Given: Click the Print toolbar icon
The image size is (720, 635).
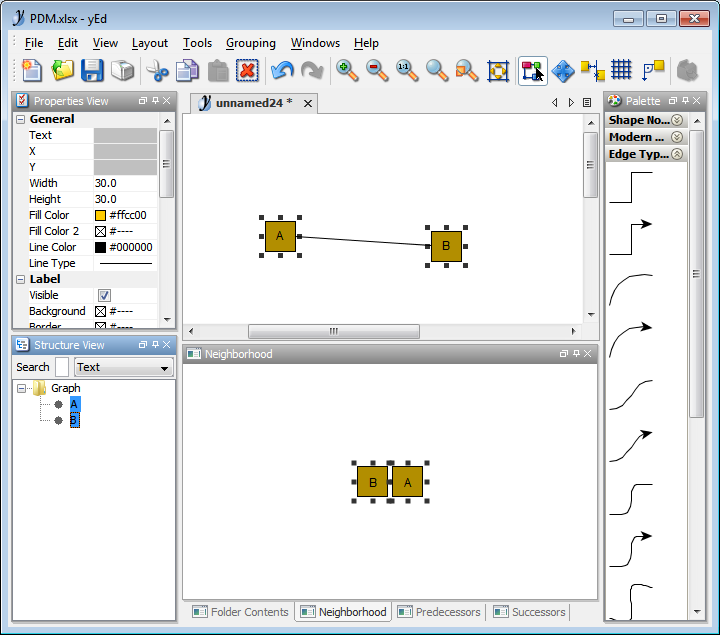Looking at the screenshot, I should 122,71.
